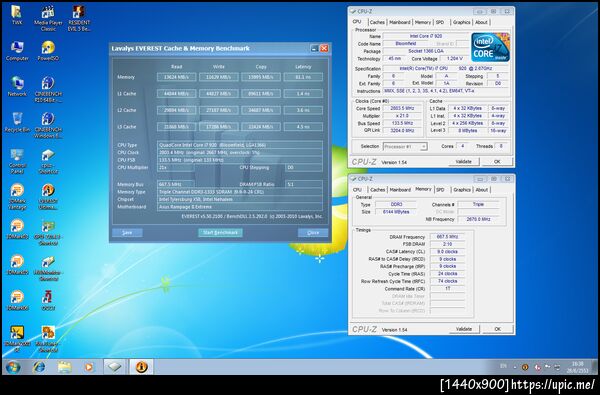
Task: Open Windows Explorer from the taskbar
Action: coord(64,367)
